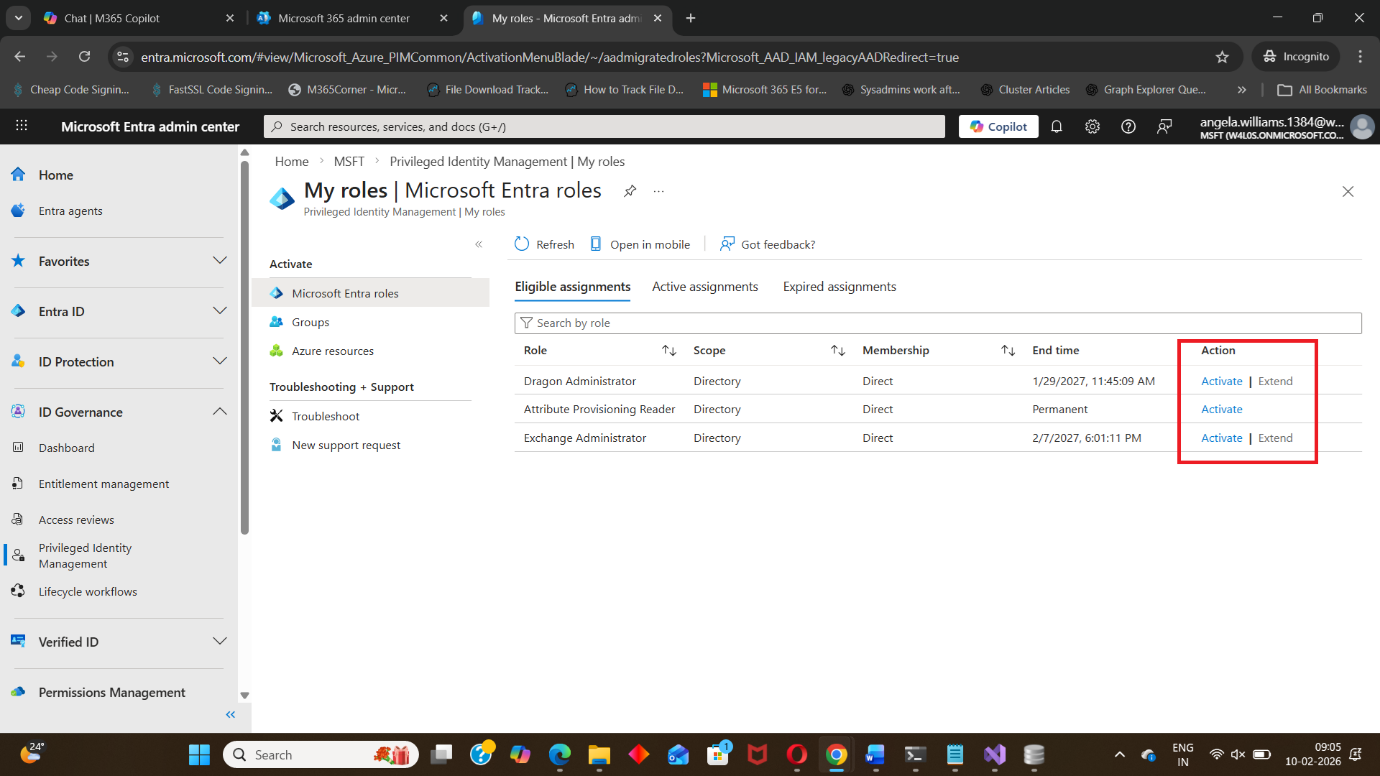The height and width of the screenshot is (776, 1380).
Task: Click the Refresh icon in toolbar
Action: click(521, 244)
